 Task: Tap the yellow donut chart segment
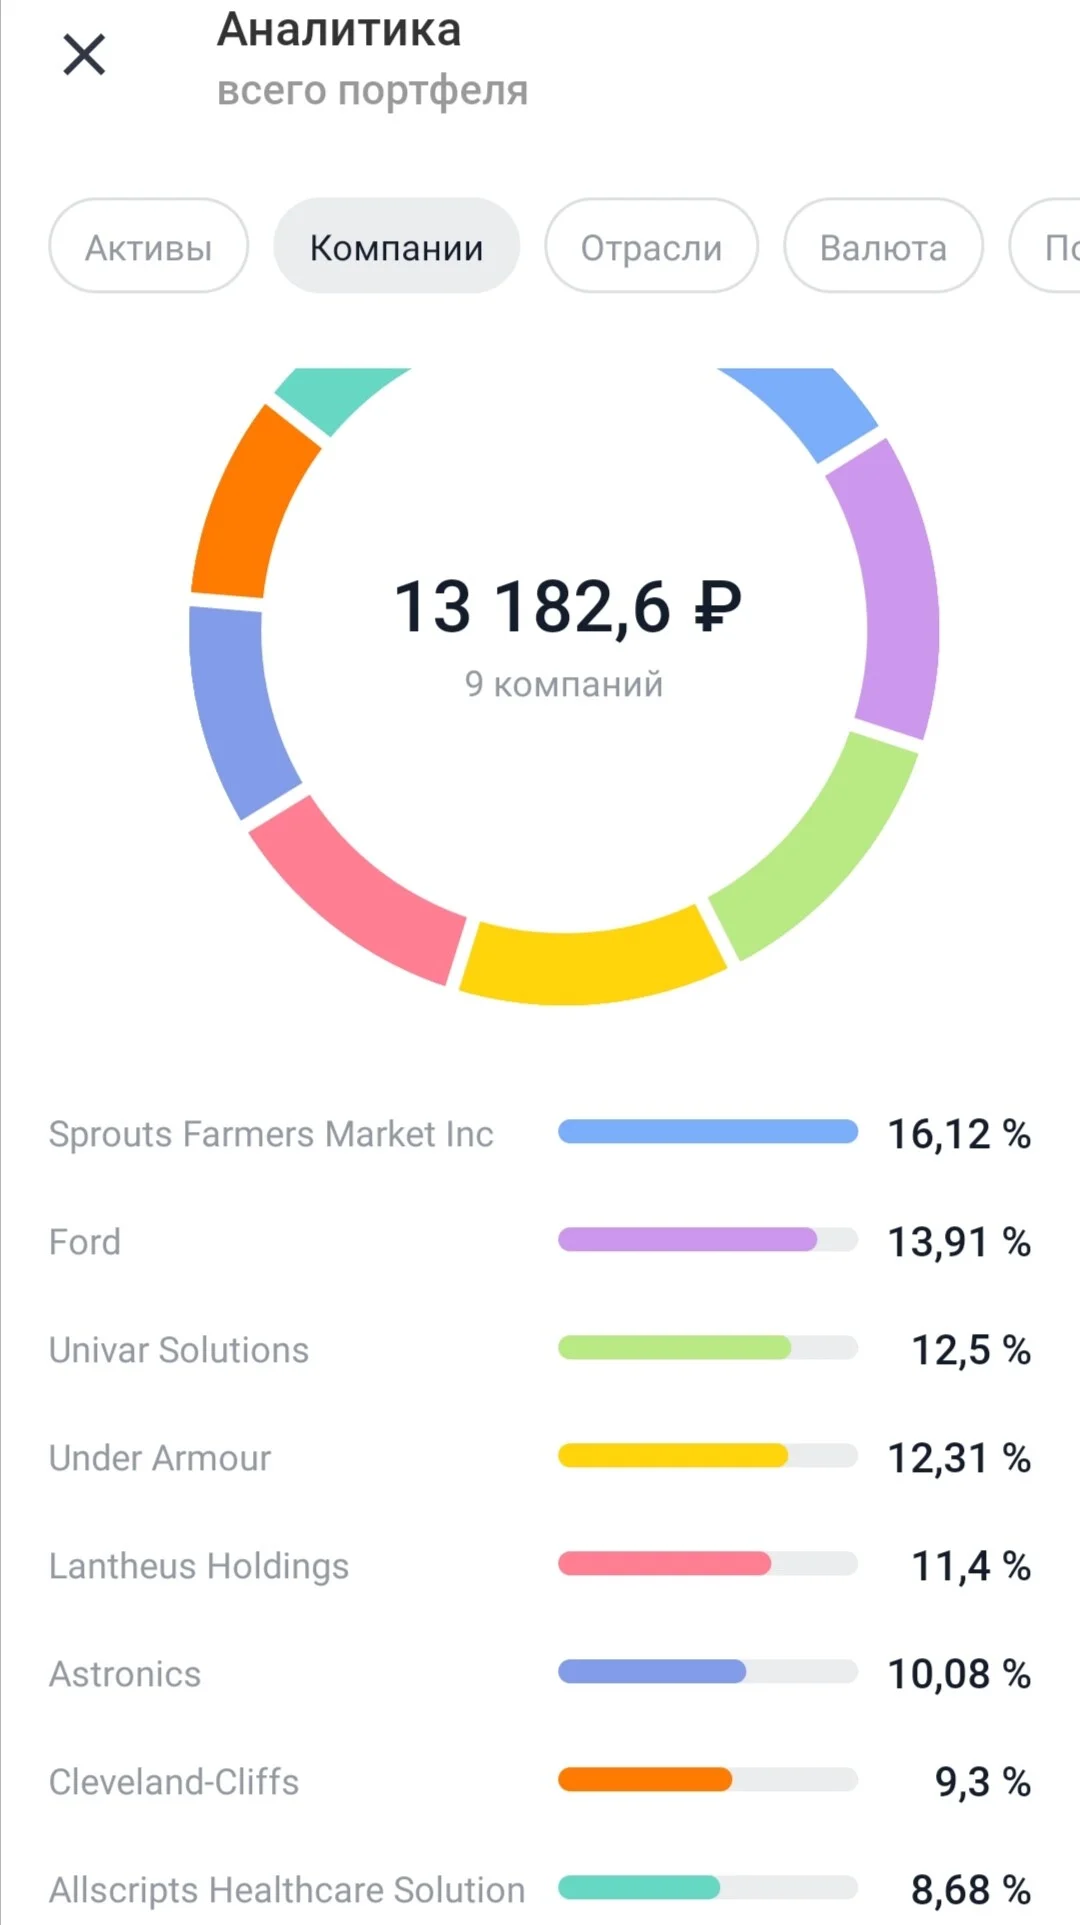[x=590, y=962]
